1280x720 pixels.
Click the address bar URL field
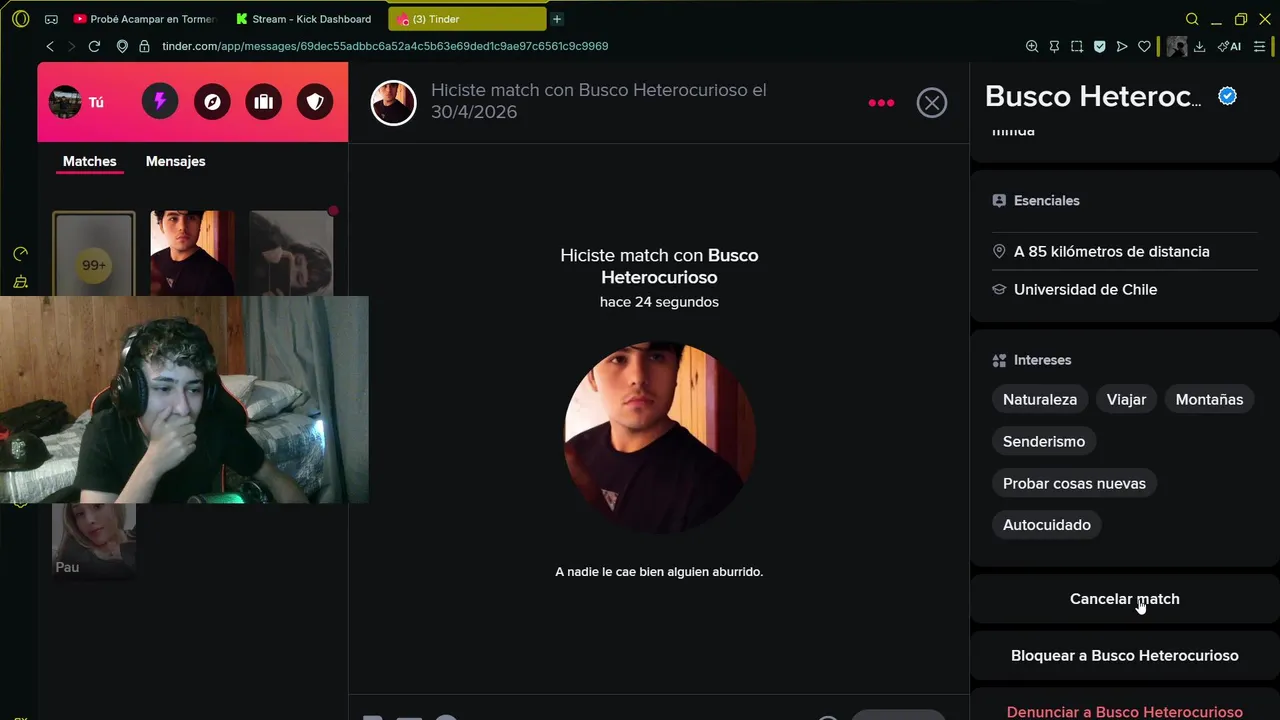click(x=385, y=46)
